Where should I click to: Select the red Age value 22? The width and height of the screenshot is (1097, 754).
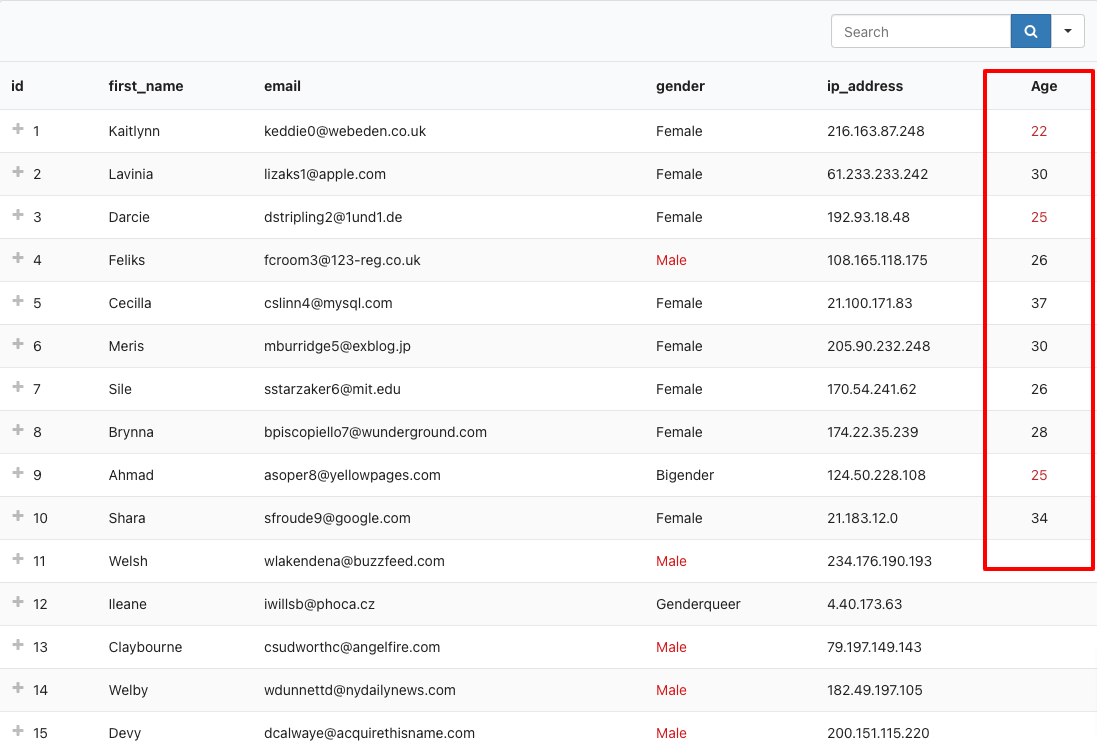pos(1039,131)
